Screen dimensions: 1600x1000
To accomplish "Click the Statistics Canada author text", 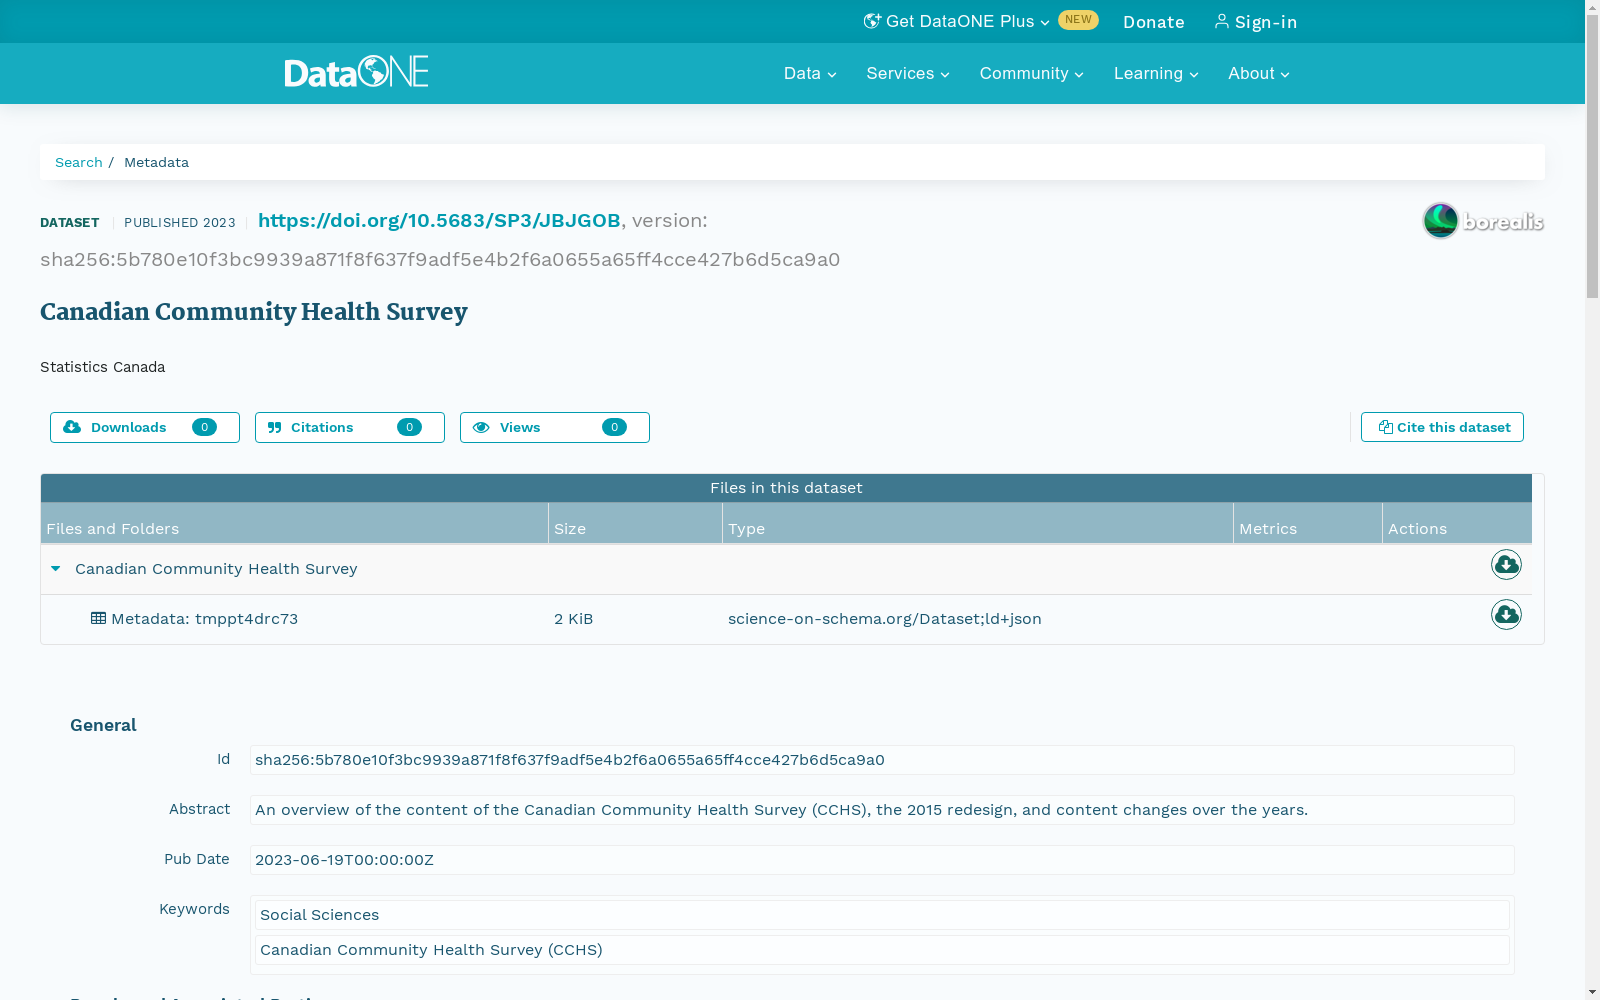I will pos(102,367).
